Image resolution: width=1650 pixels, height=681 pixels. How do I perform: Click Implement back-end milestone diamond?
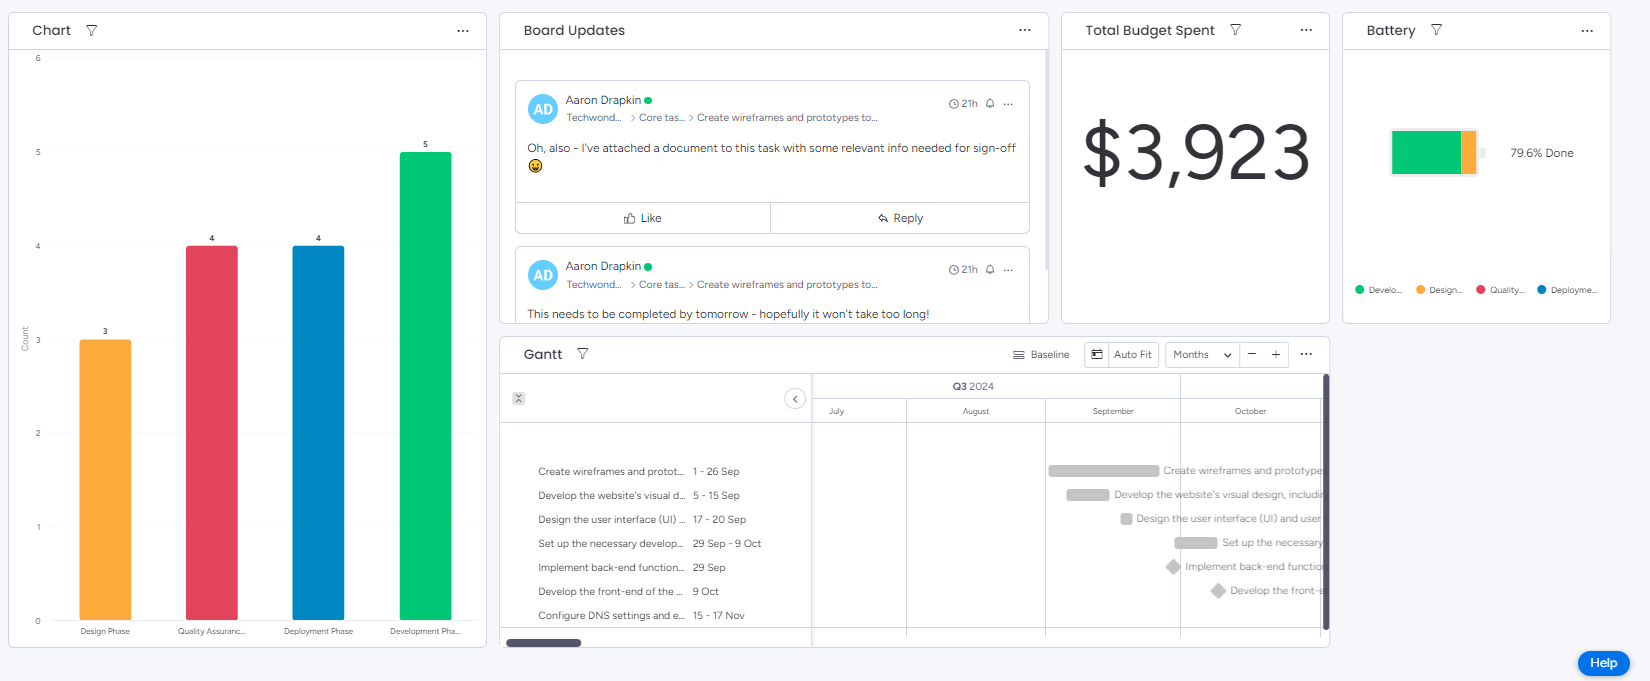pos(1173,567)
